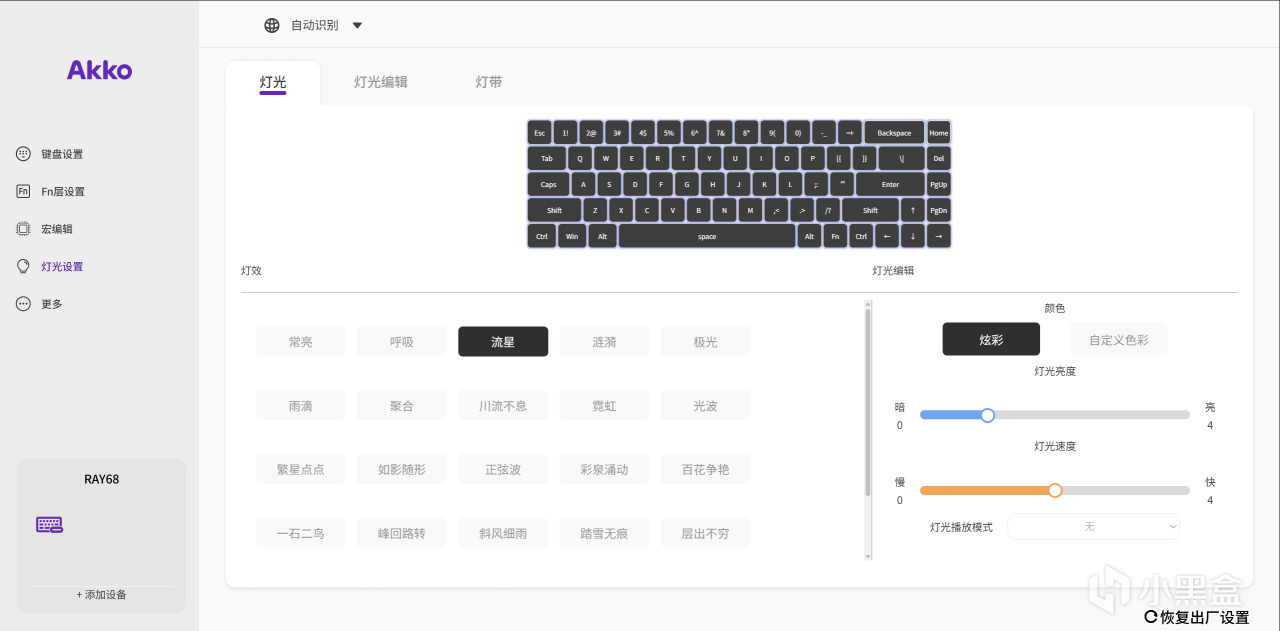The height and width of the screenshot is (631, 1280).
Task: Click the Akko logo
Action: pos(99,70)
